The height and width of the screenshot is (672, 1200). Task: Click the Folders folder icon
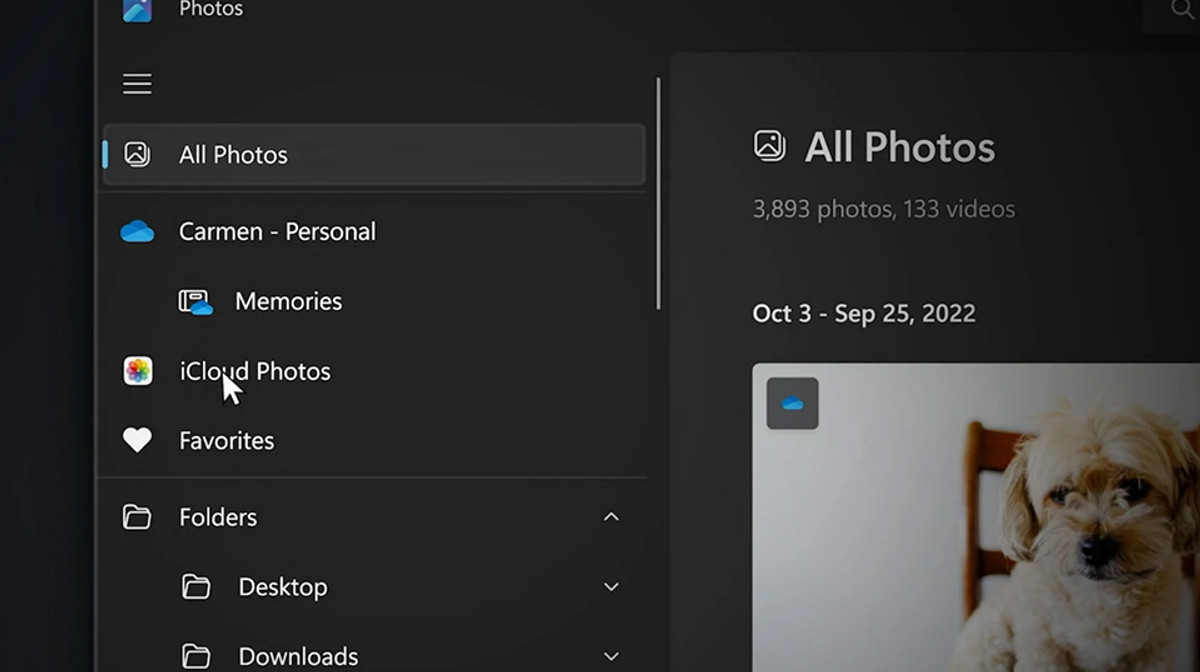click(136, 517)
